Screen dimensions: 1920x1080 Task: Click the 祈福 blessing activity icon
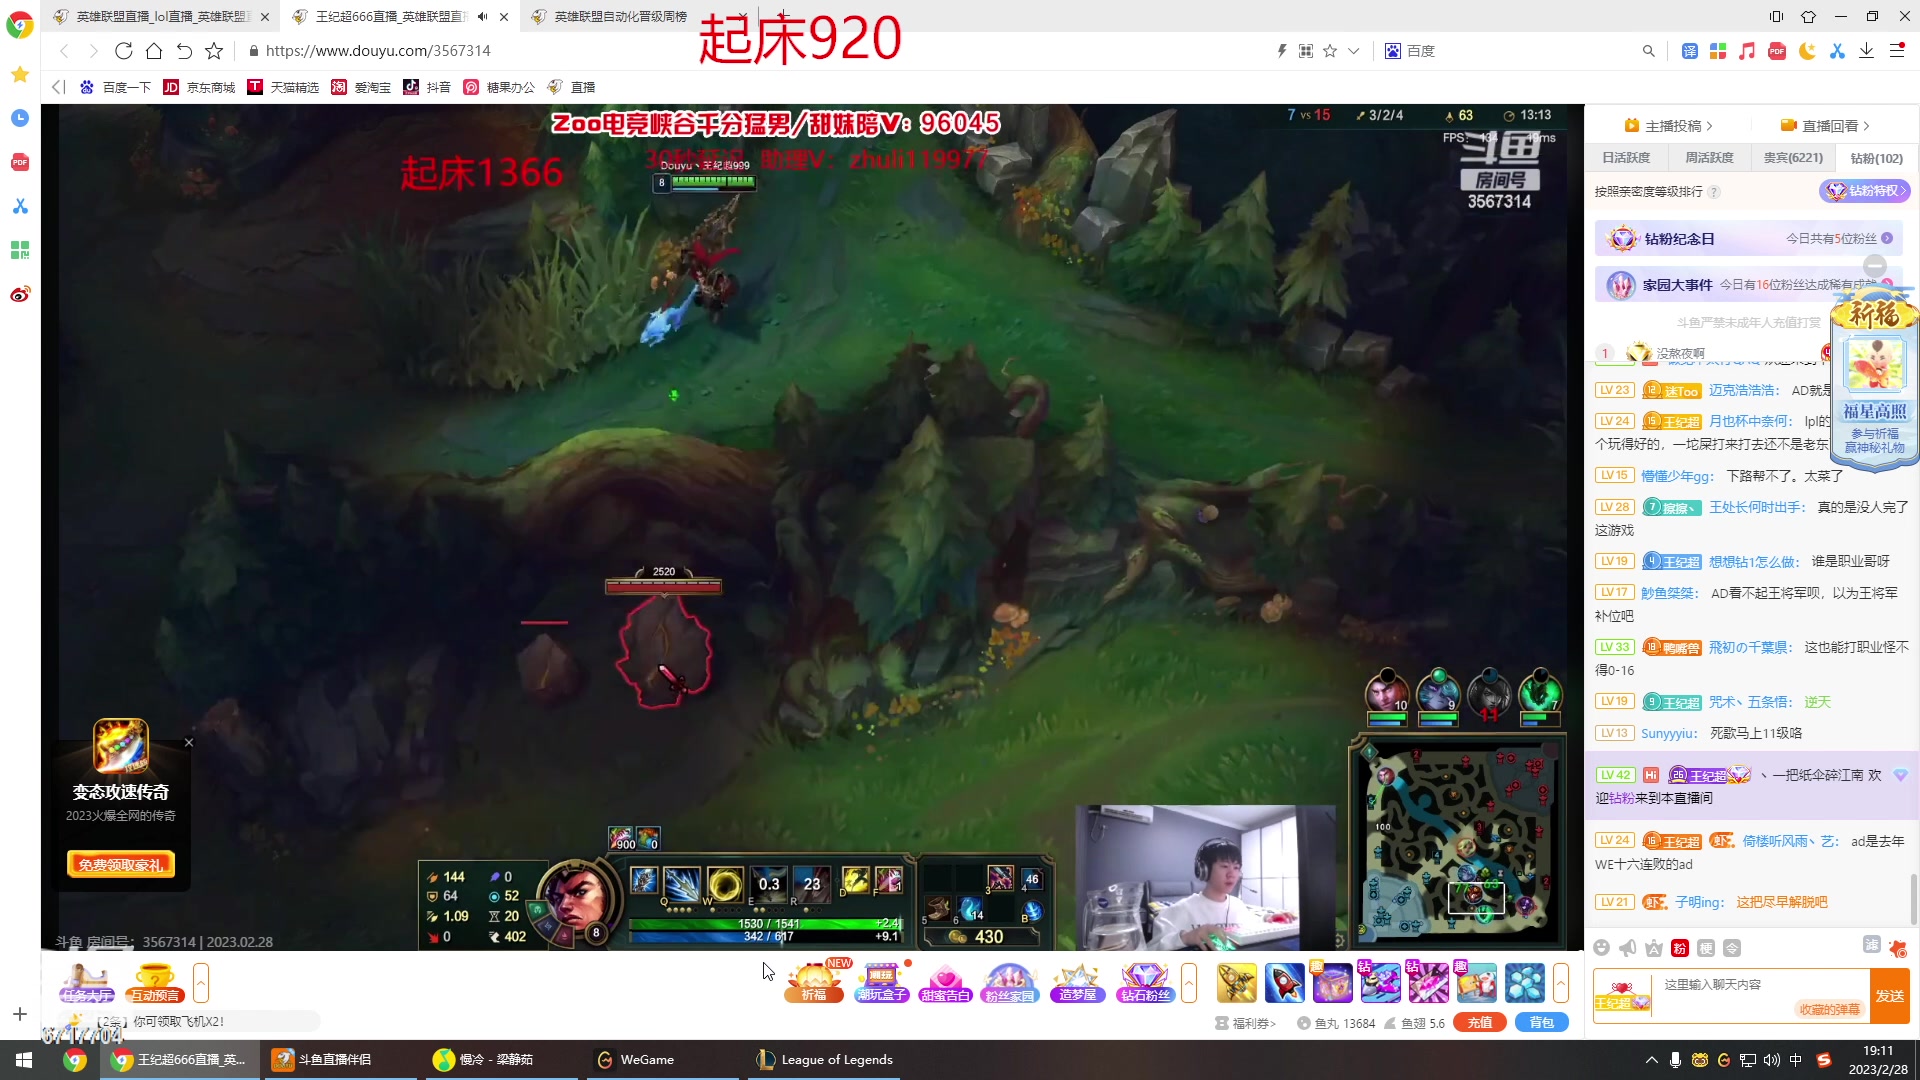tap(814, 982)
